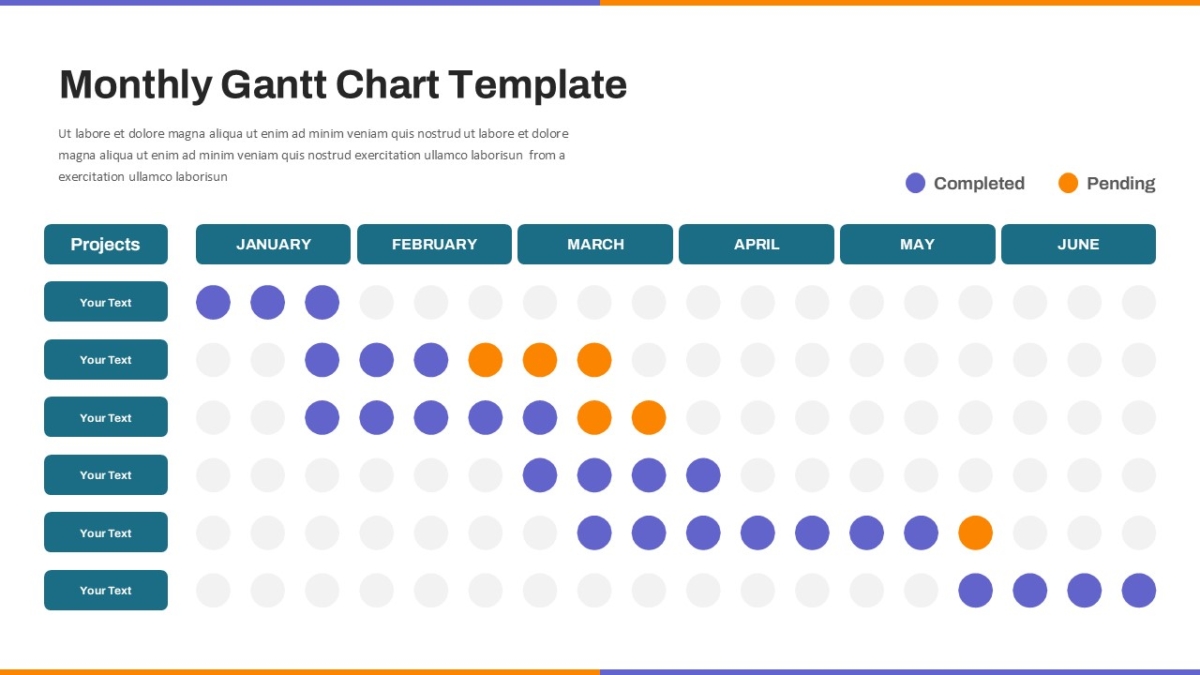Click the orange Pending legend dot
This screenshot has height=675, width=1200.
tap(1068, 183)
